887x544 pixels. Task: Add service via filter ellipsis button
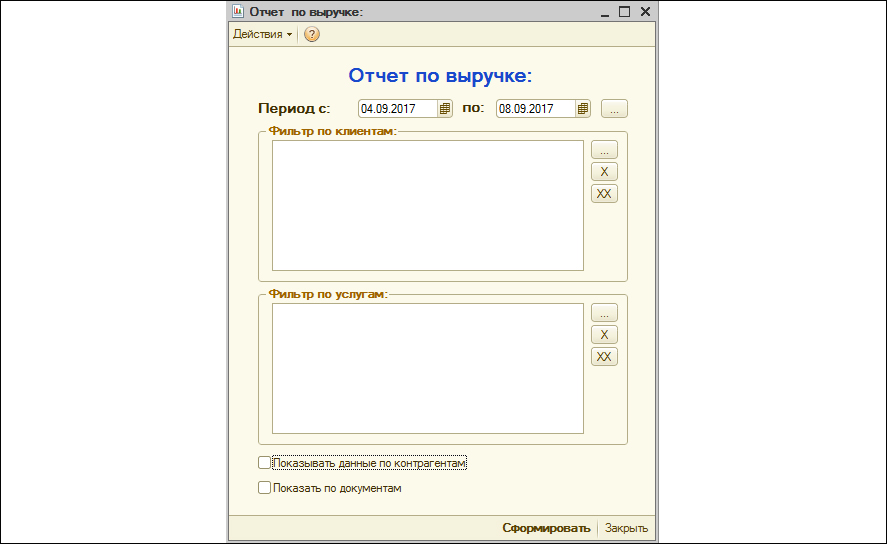point(604,313)
